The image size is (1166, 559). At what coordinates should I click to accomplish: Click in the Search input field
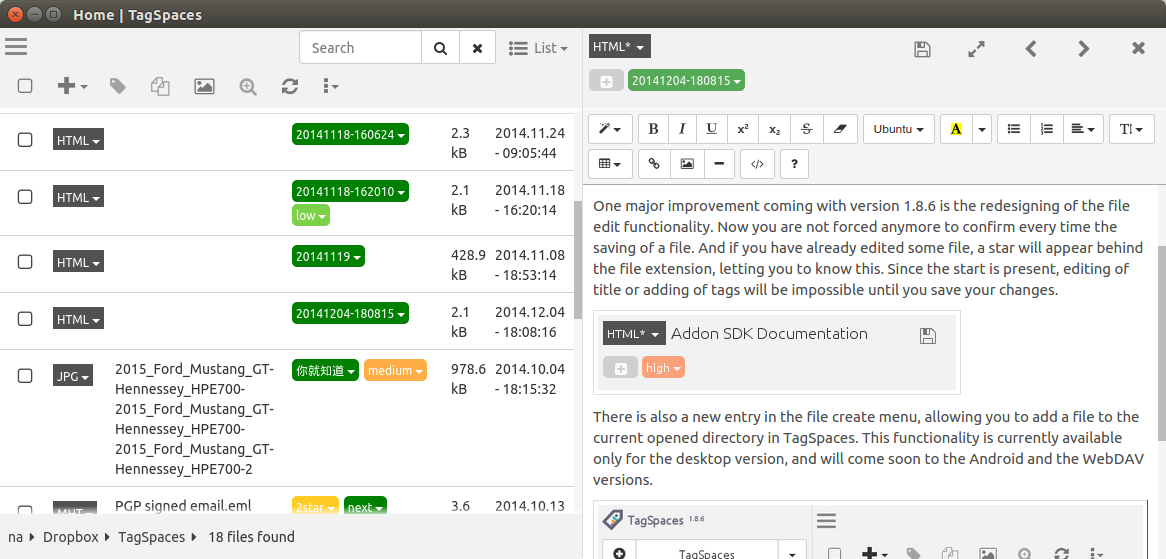click(x=361, y=48)
